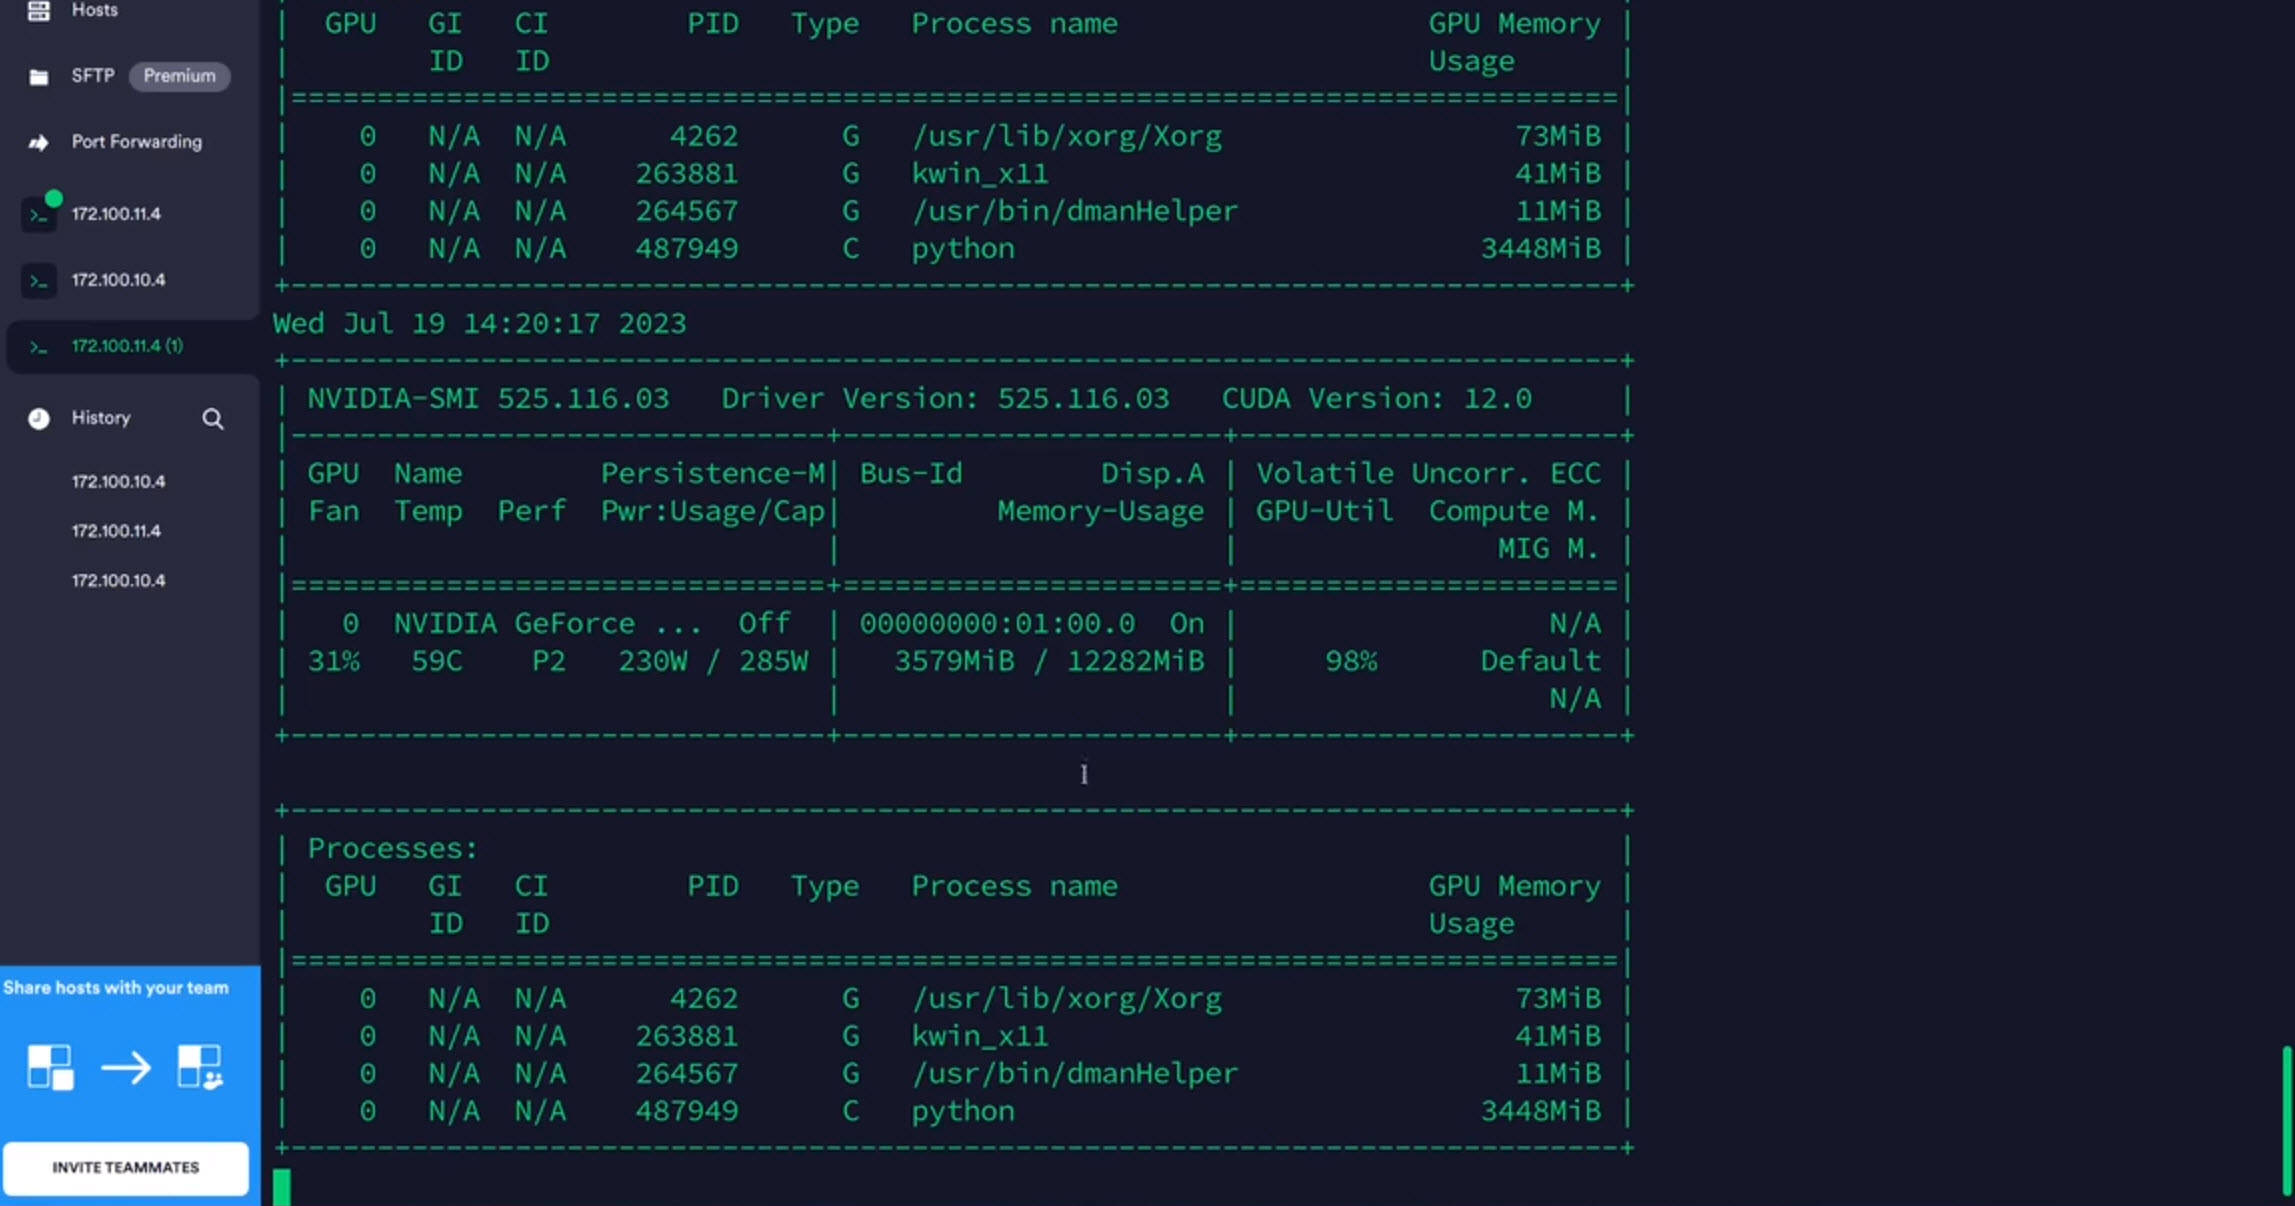Click fan speed 31%
This screenshot has width=2295, height=1206.
point(333,662)
